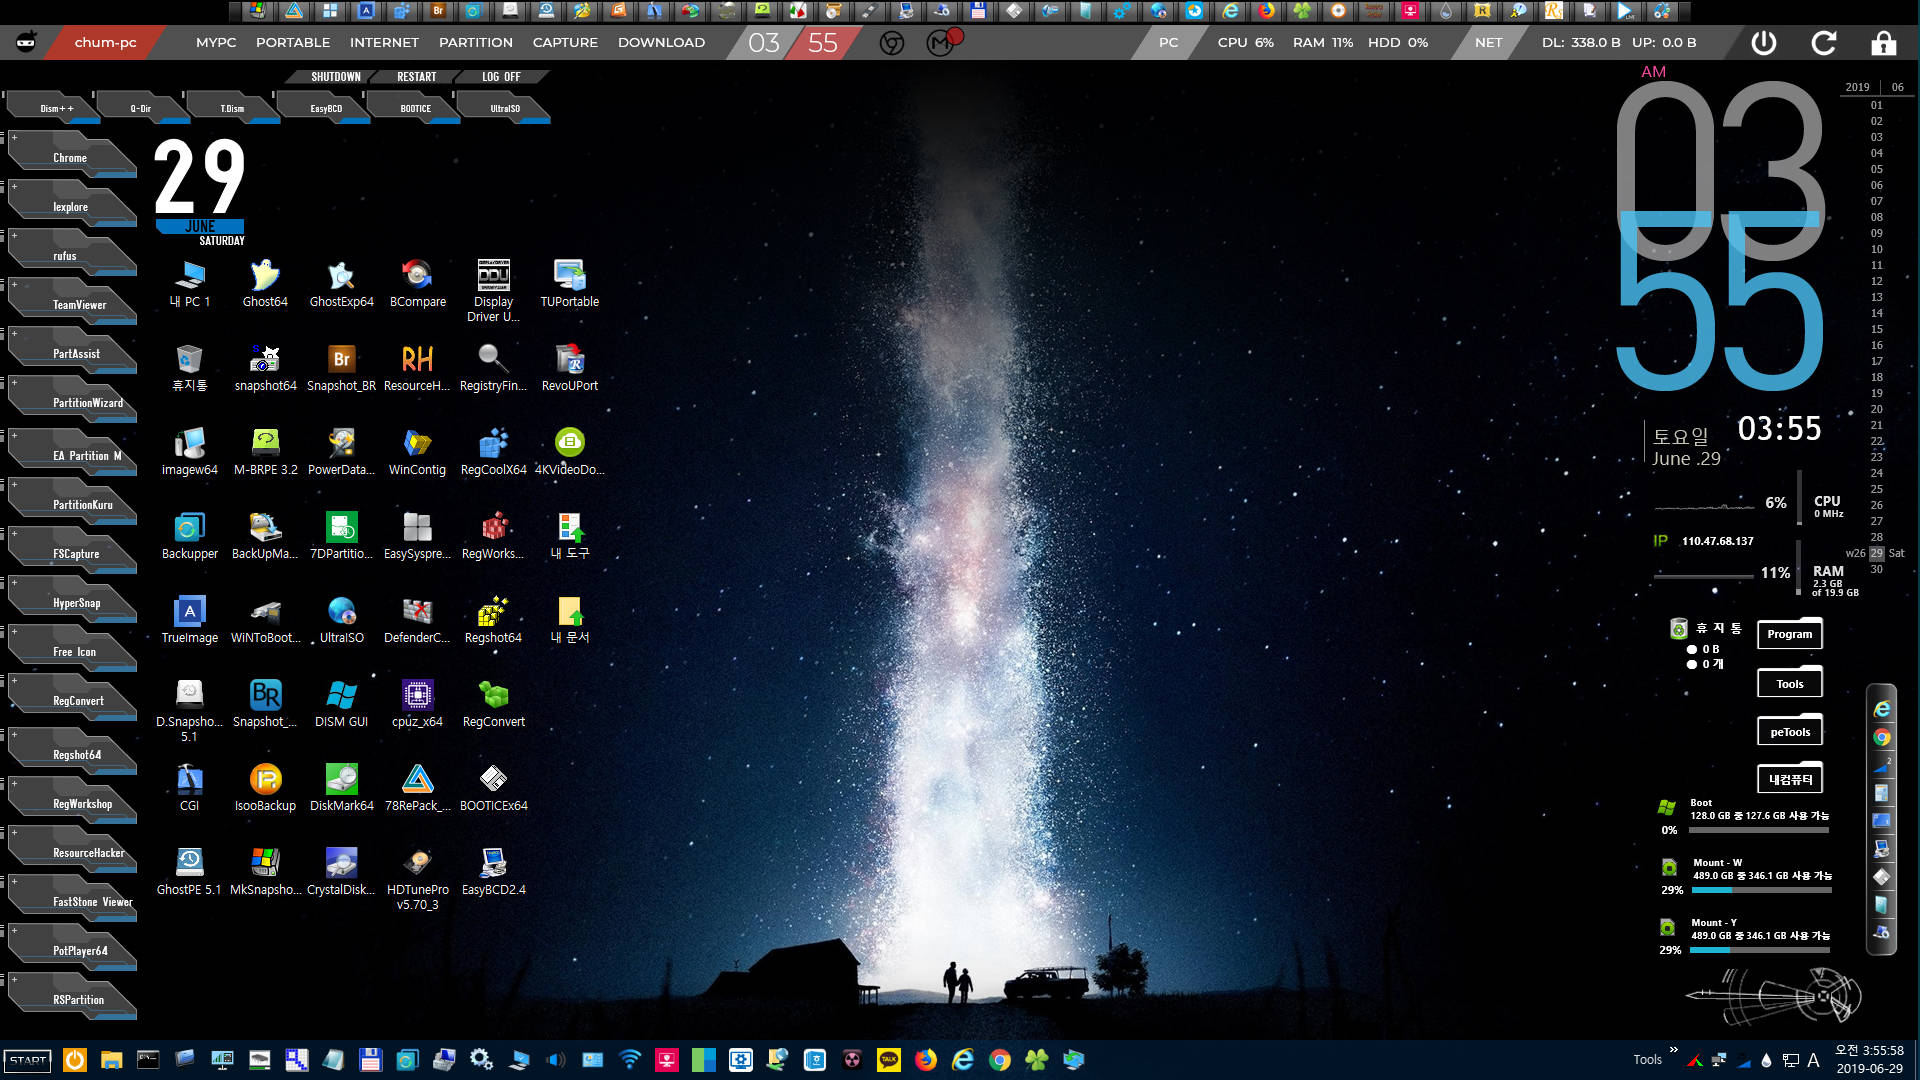Launch Dism++ from the launcher tabs
The height and width of the screenshot is (1080, 1920).
pyautogui.click(x=56, y=108)
